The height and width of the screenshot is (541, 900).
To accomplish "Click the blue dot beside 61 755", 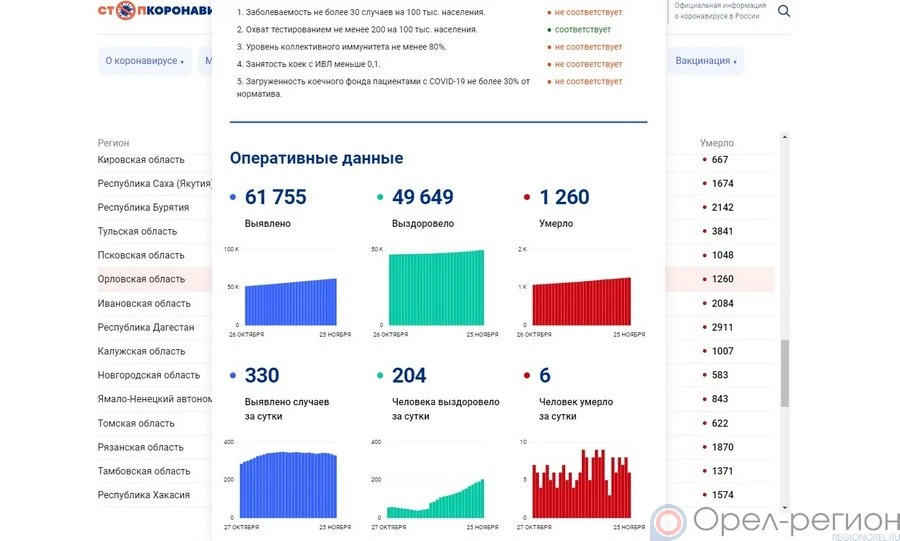I will click(x=234, y=198).
